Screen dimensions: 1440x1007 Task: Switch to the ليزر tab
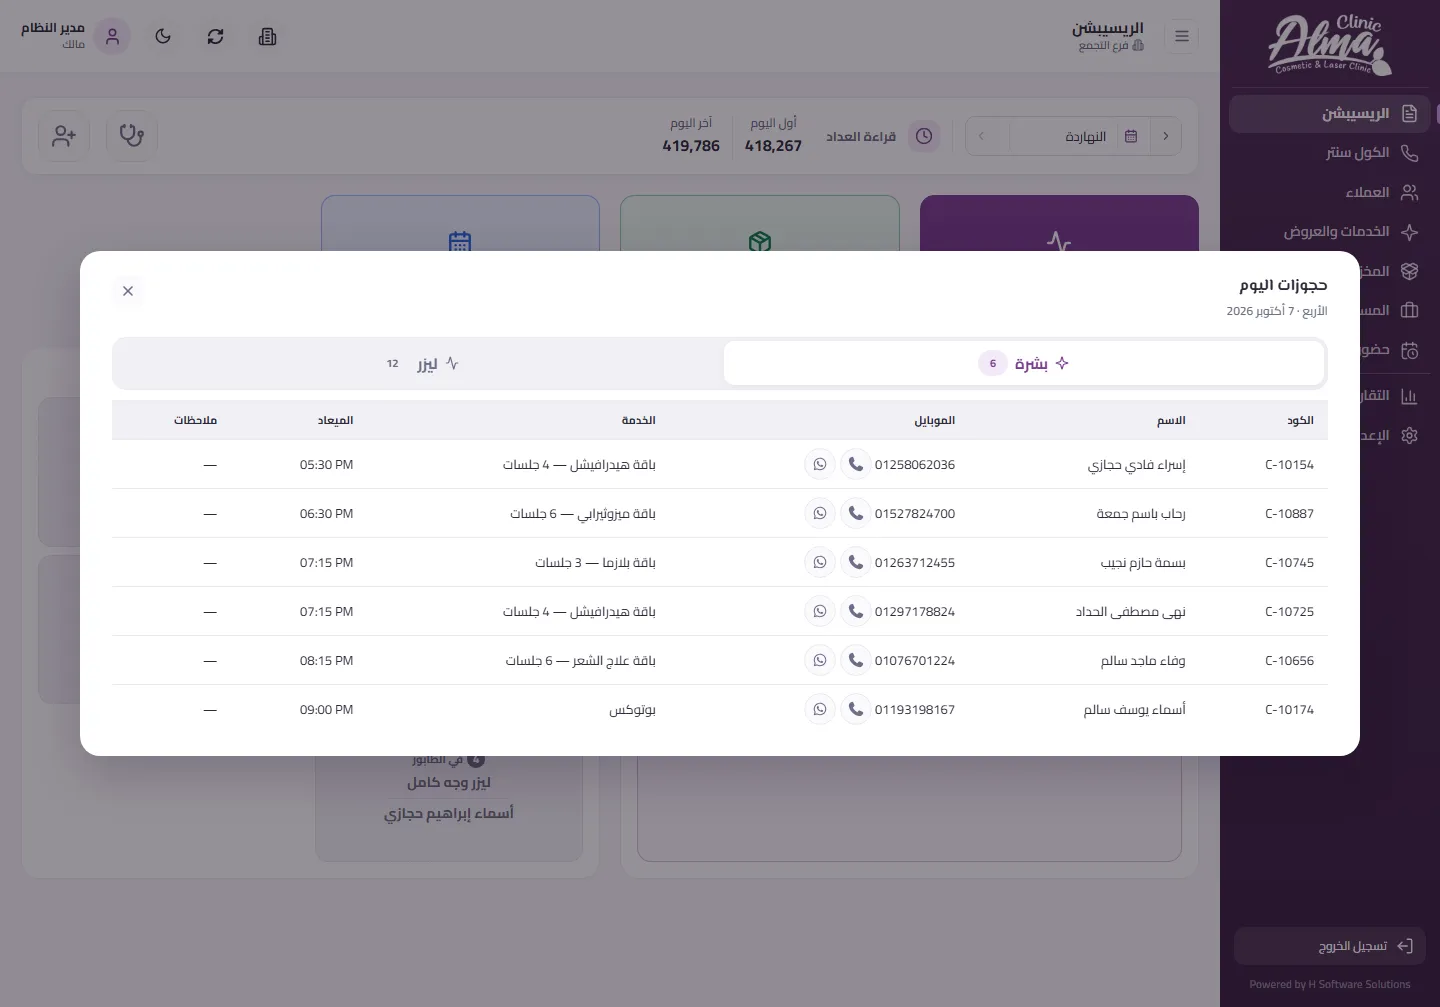pyautogui.click(x=420, y=363)
